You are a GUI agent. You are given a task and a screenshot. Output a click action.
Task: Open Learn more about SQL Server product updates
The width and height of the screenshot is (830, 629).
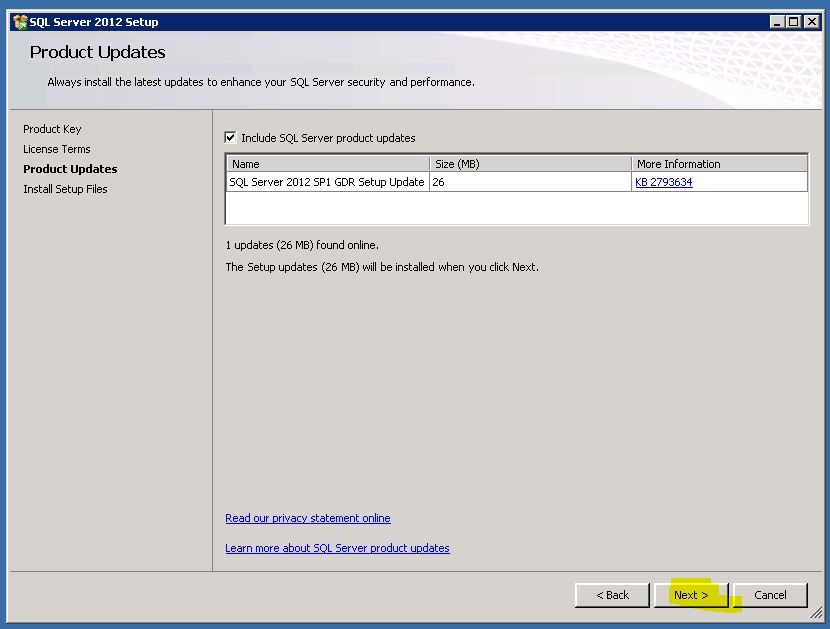tap(337, 548)
